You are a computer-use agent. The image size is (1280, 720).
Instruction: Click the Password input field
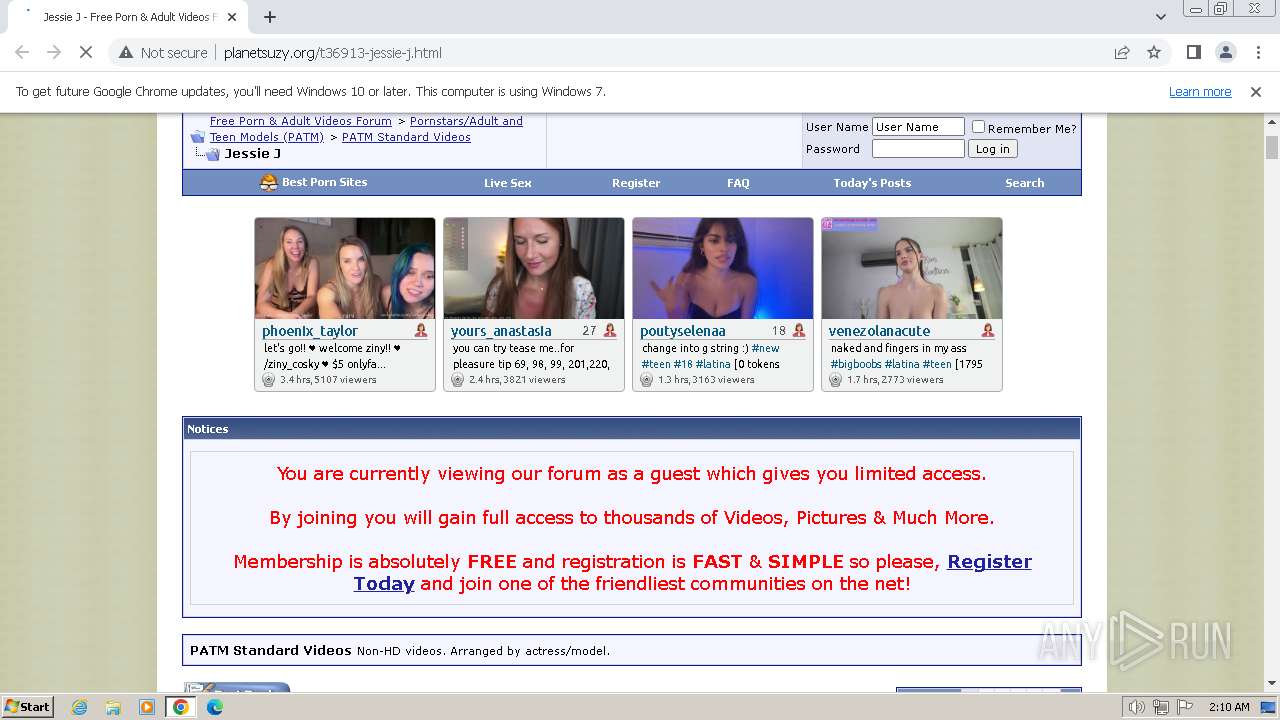(918, 149)
